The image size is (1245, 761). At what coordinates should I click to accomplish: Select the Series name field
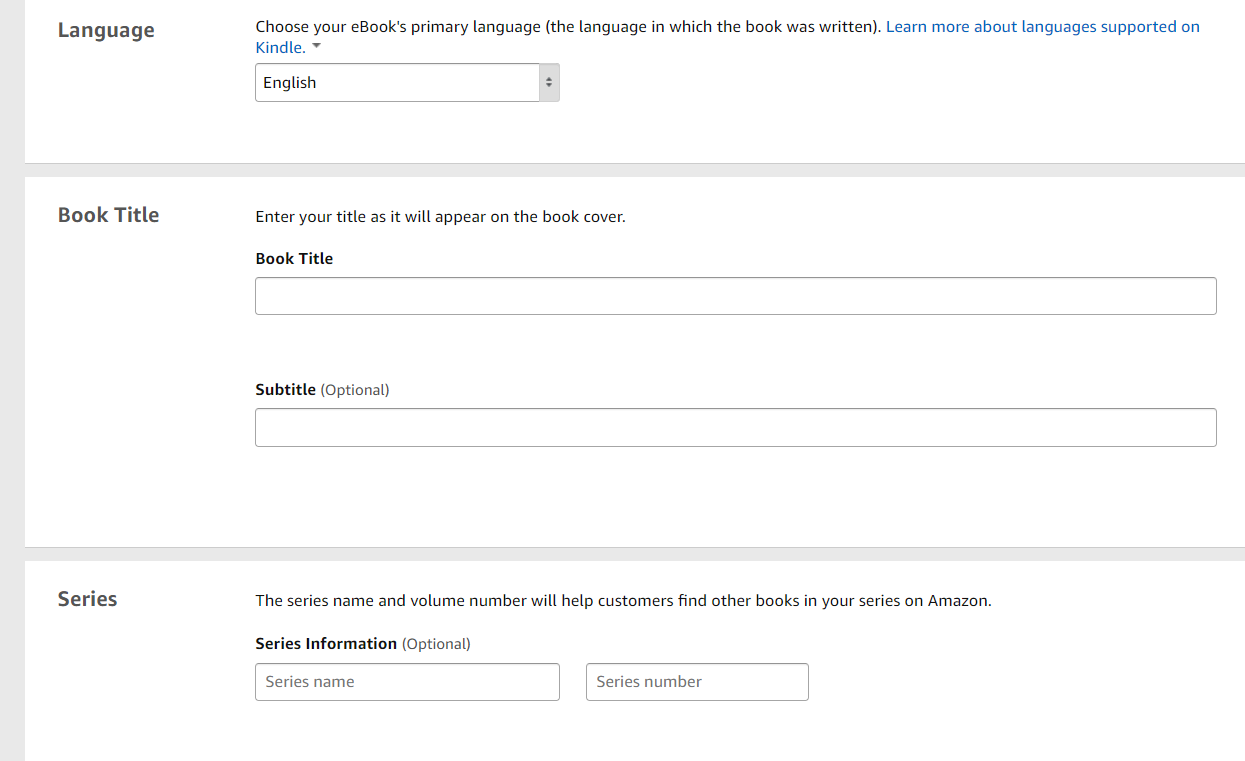[x=407, y=682]
